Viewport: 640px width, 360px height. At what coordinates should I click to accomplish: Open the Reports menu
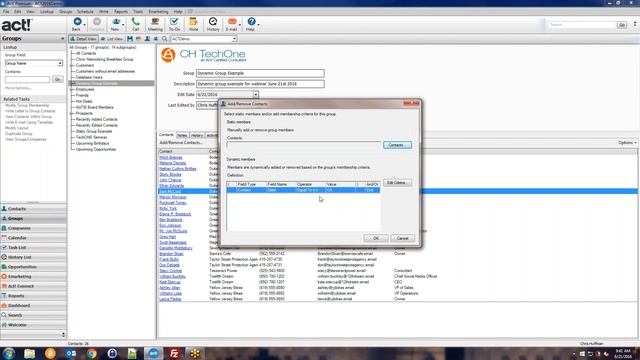pyautogui.click(x=121, y=11)
